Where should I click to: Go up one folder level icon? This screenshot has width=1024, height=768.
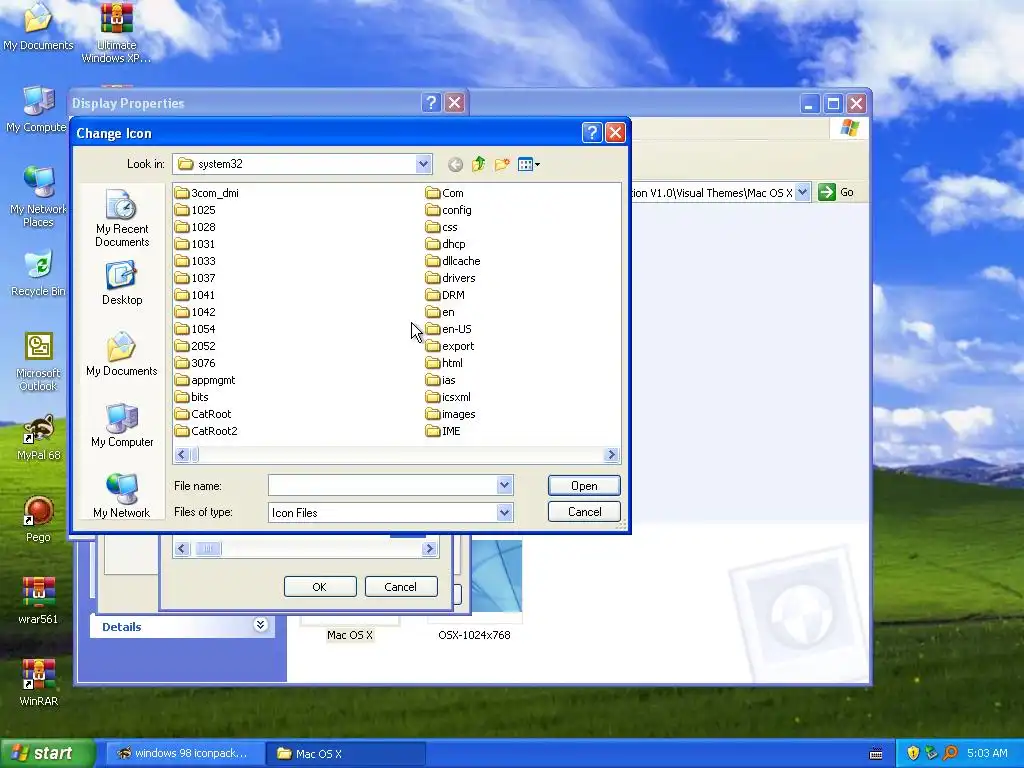click(479, 165)
